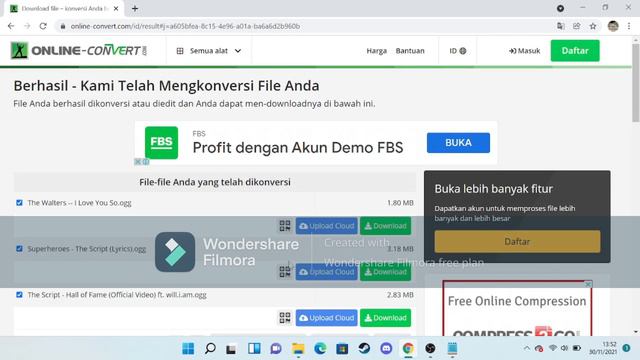Close the Free Online Compression ad
Screen dimensions: 640x360
coord(588,284)
